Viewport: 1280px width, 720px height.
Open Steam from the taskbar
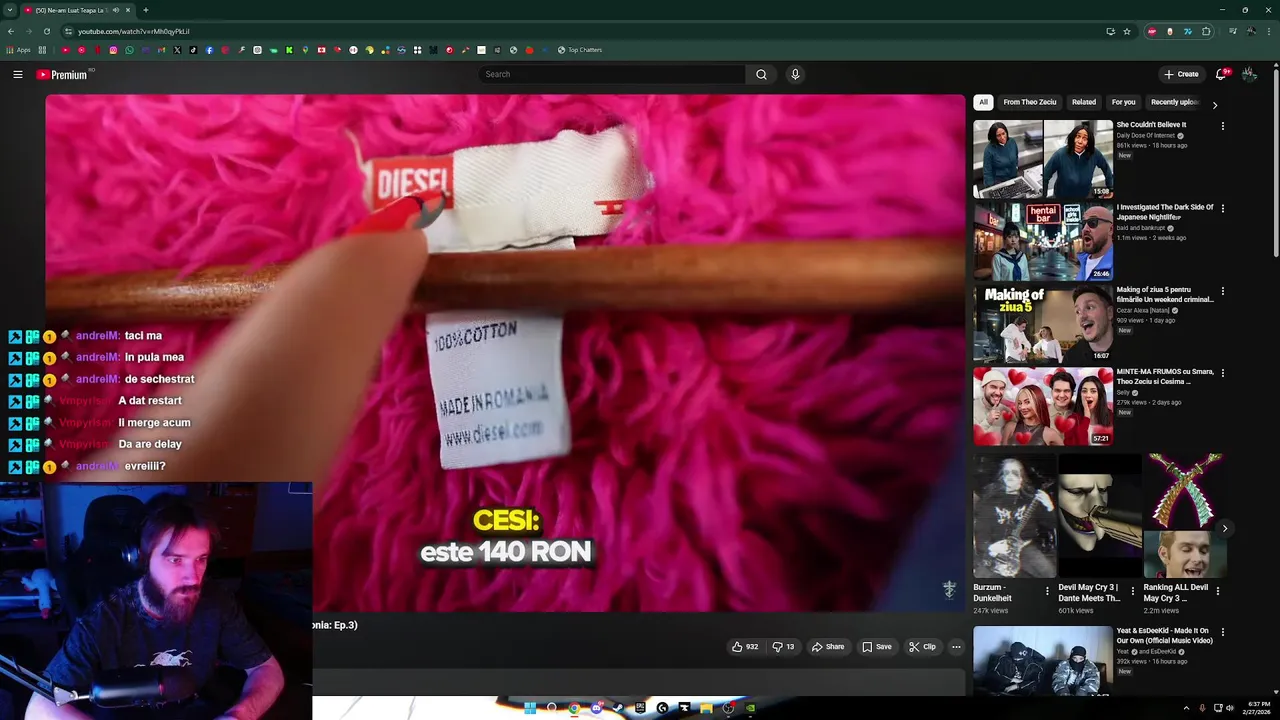(618, 708)
